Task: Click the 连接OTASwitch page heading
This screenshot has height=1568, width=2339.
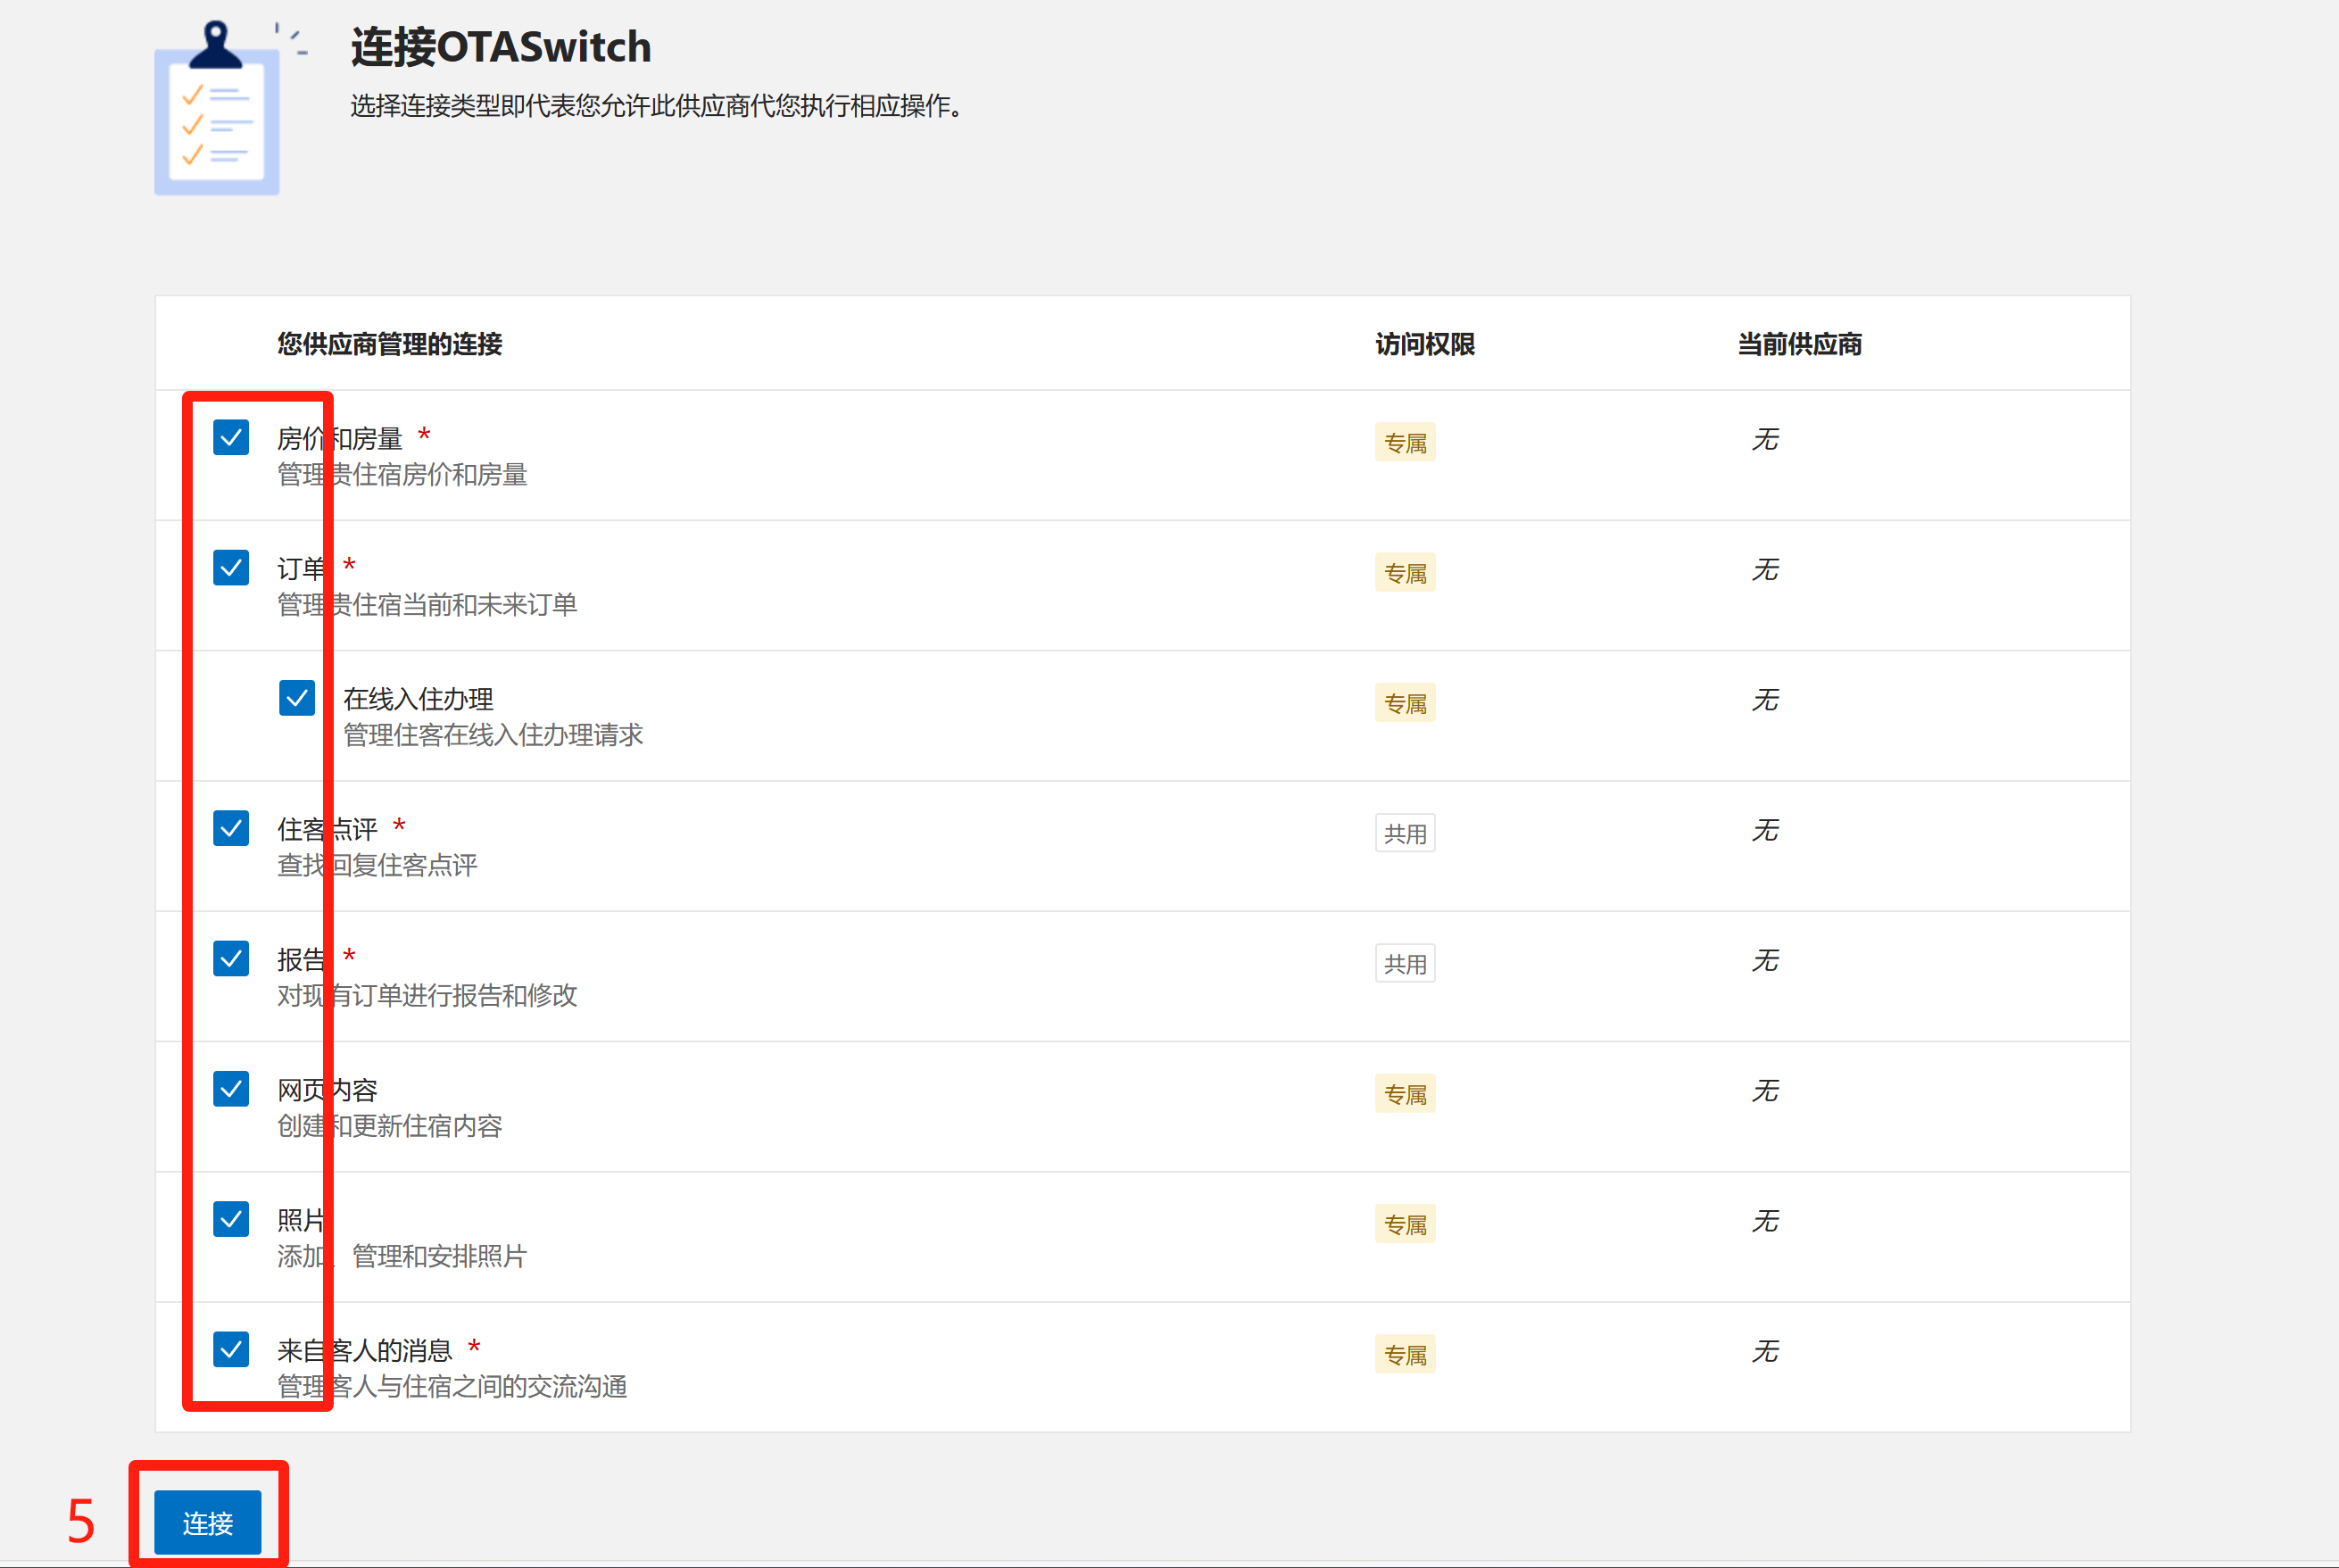Action: 501,47
